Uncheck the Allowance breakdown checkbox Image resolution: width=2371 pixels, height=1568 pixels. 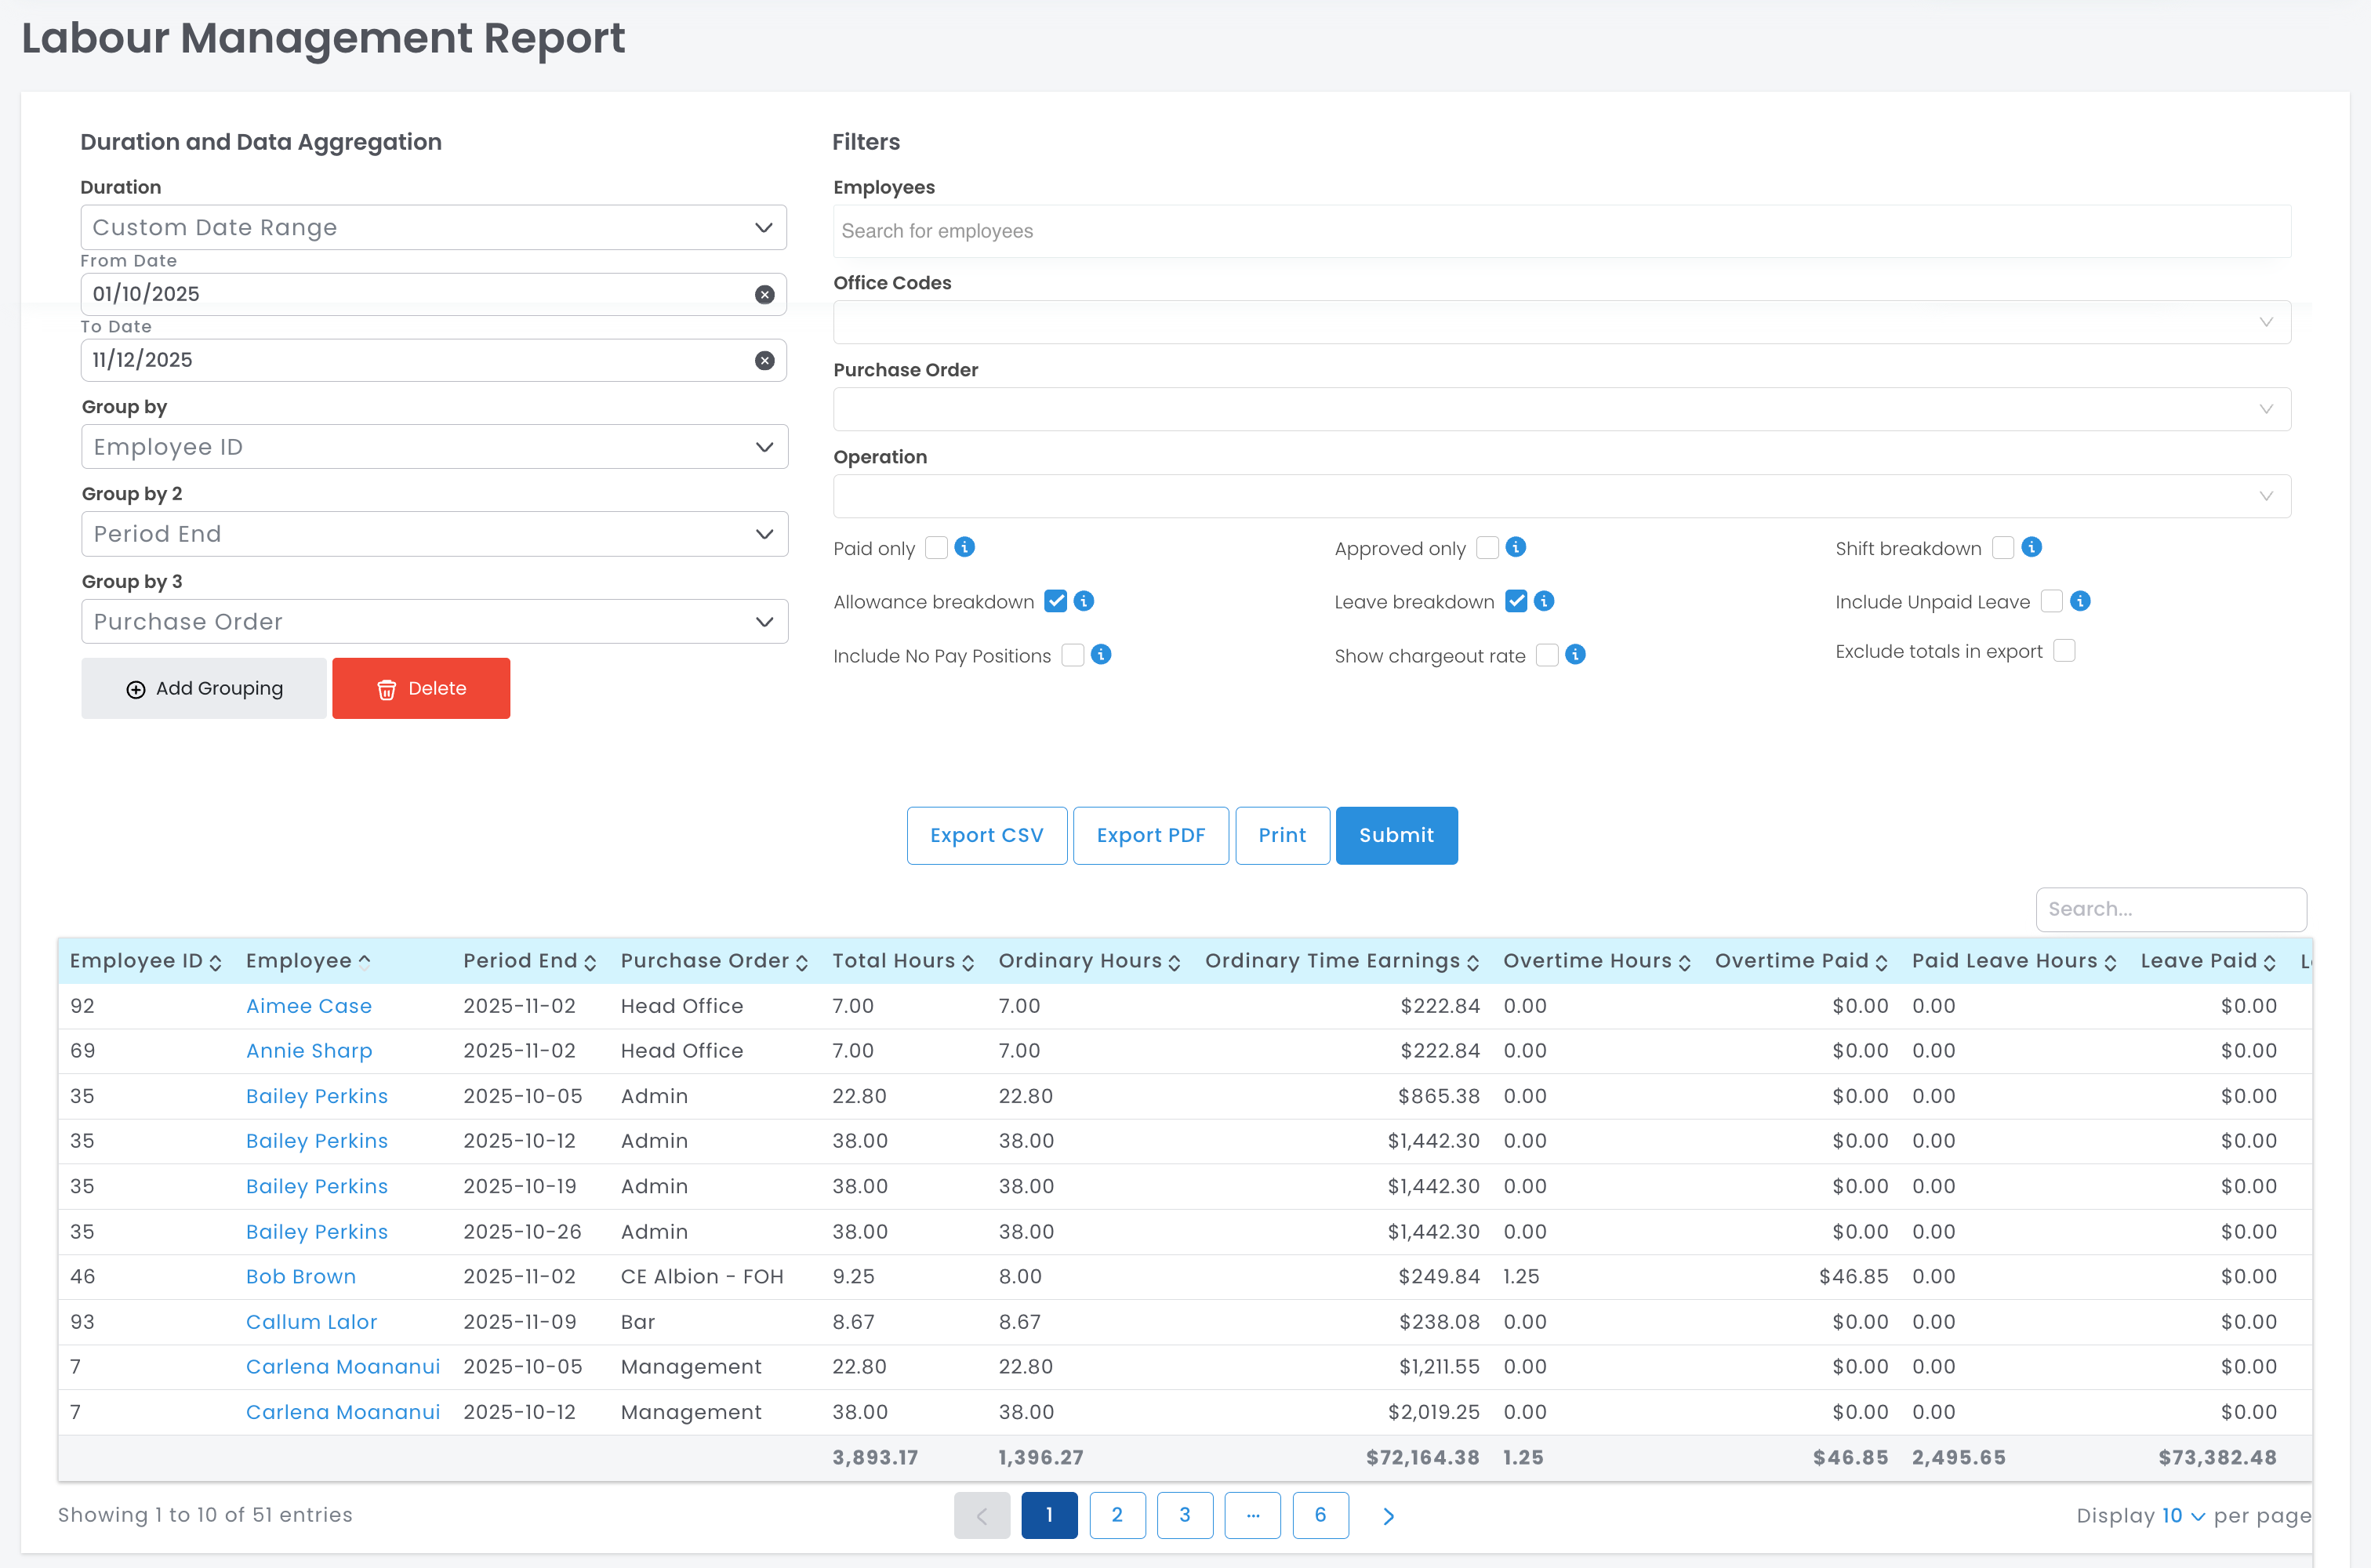[1055, 601]
